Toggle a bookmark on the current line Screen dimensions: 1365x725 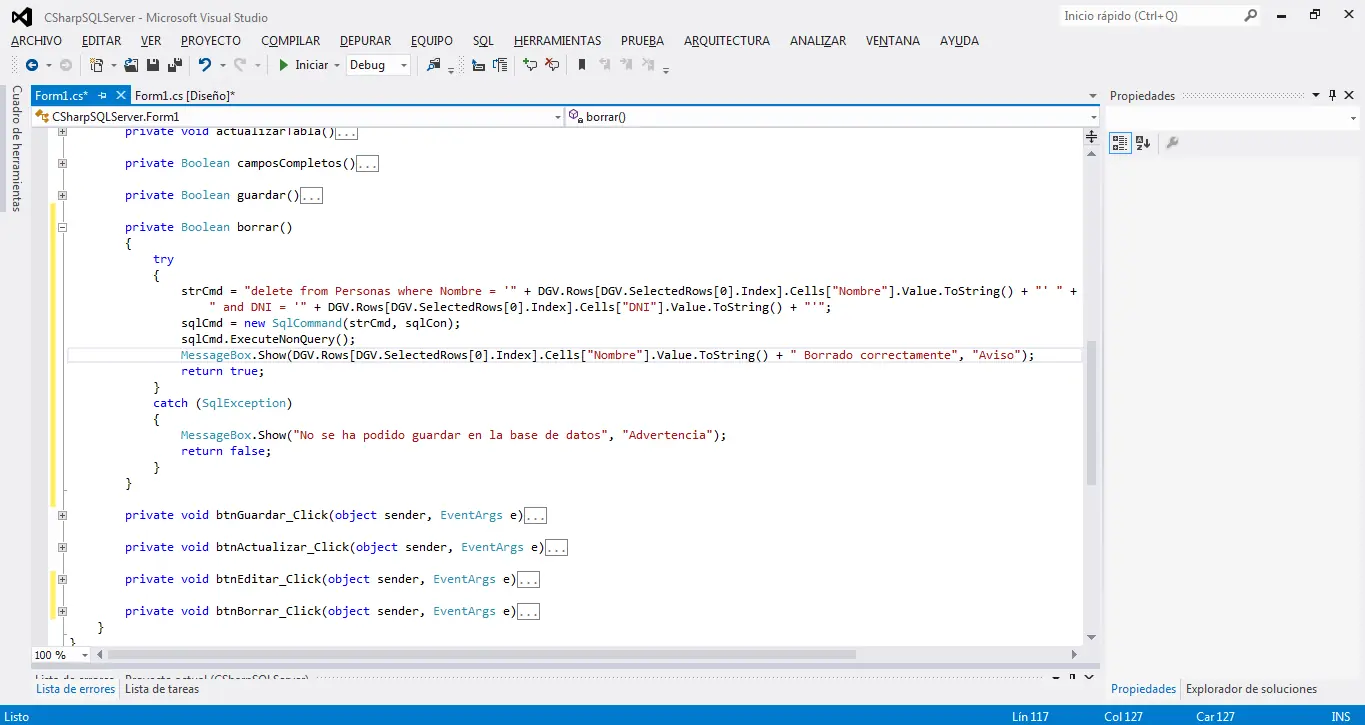581,65
